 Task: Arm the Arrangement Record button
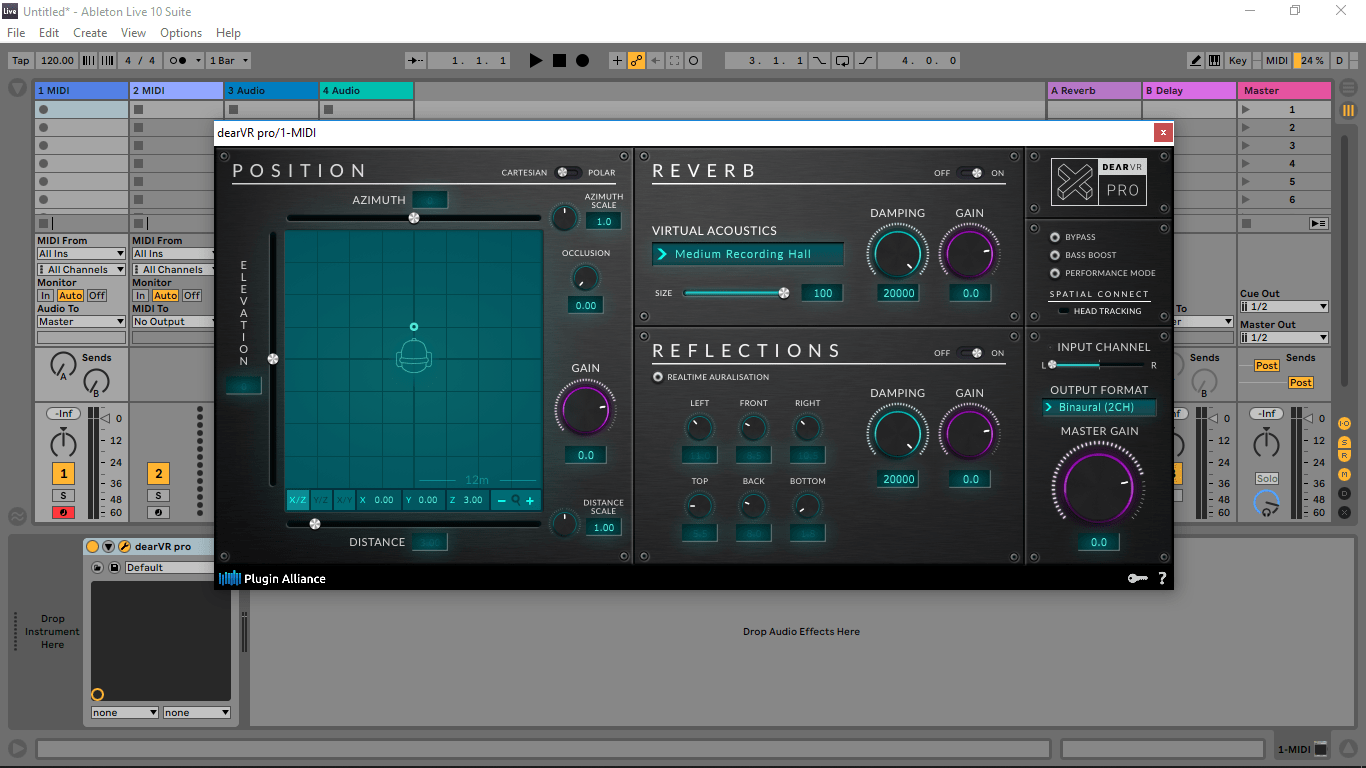coord(582,61)
